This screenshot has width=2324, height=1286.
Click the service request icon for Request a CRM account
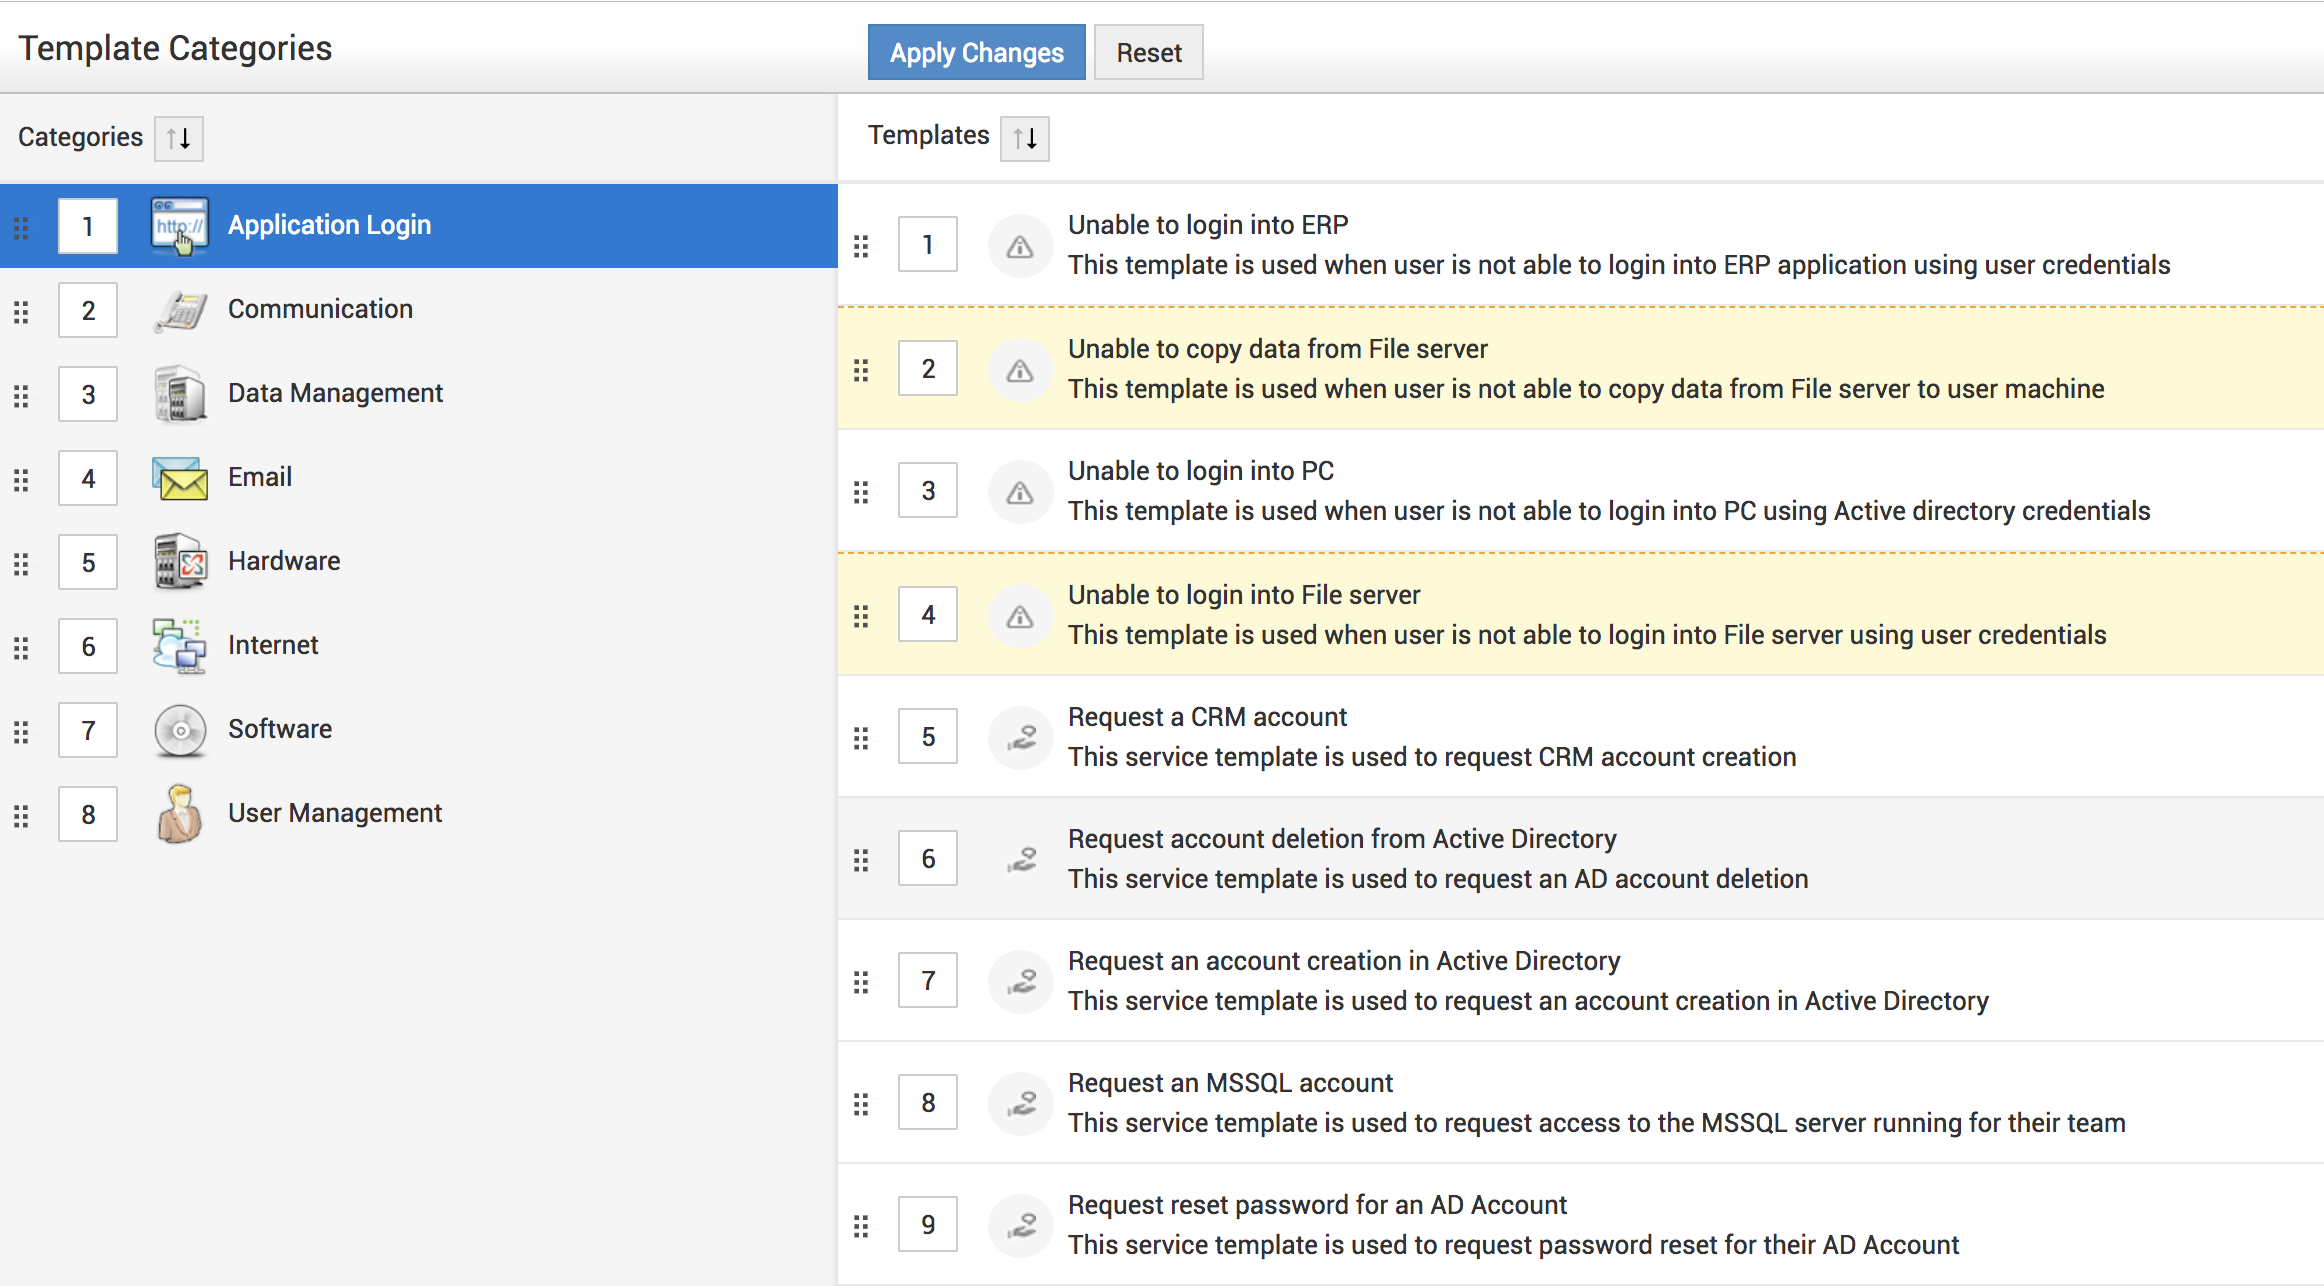[x=1019, y=738]
